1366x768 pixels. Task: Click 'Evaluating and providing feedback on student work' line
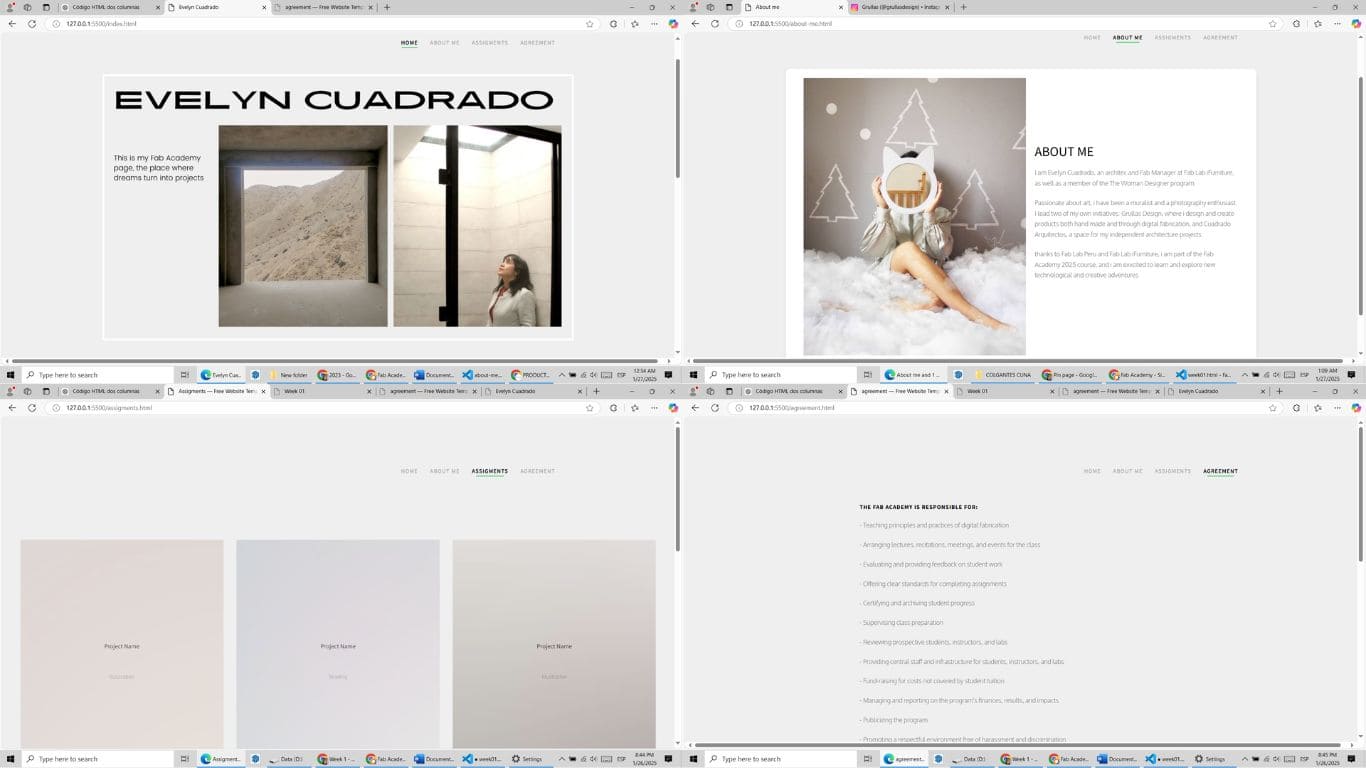[931, 564]
